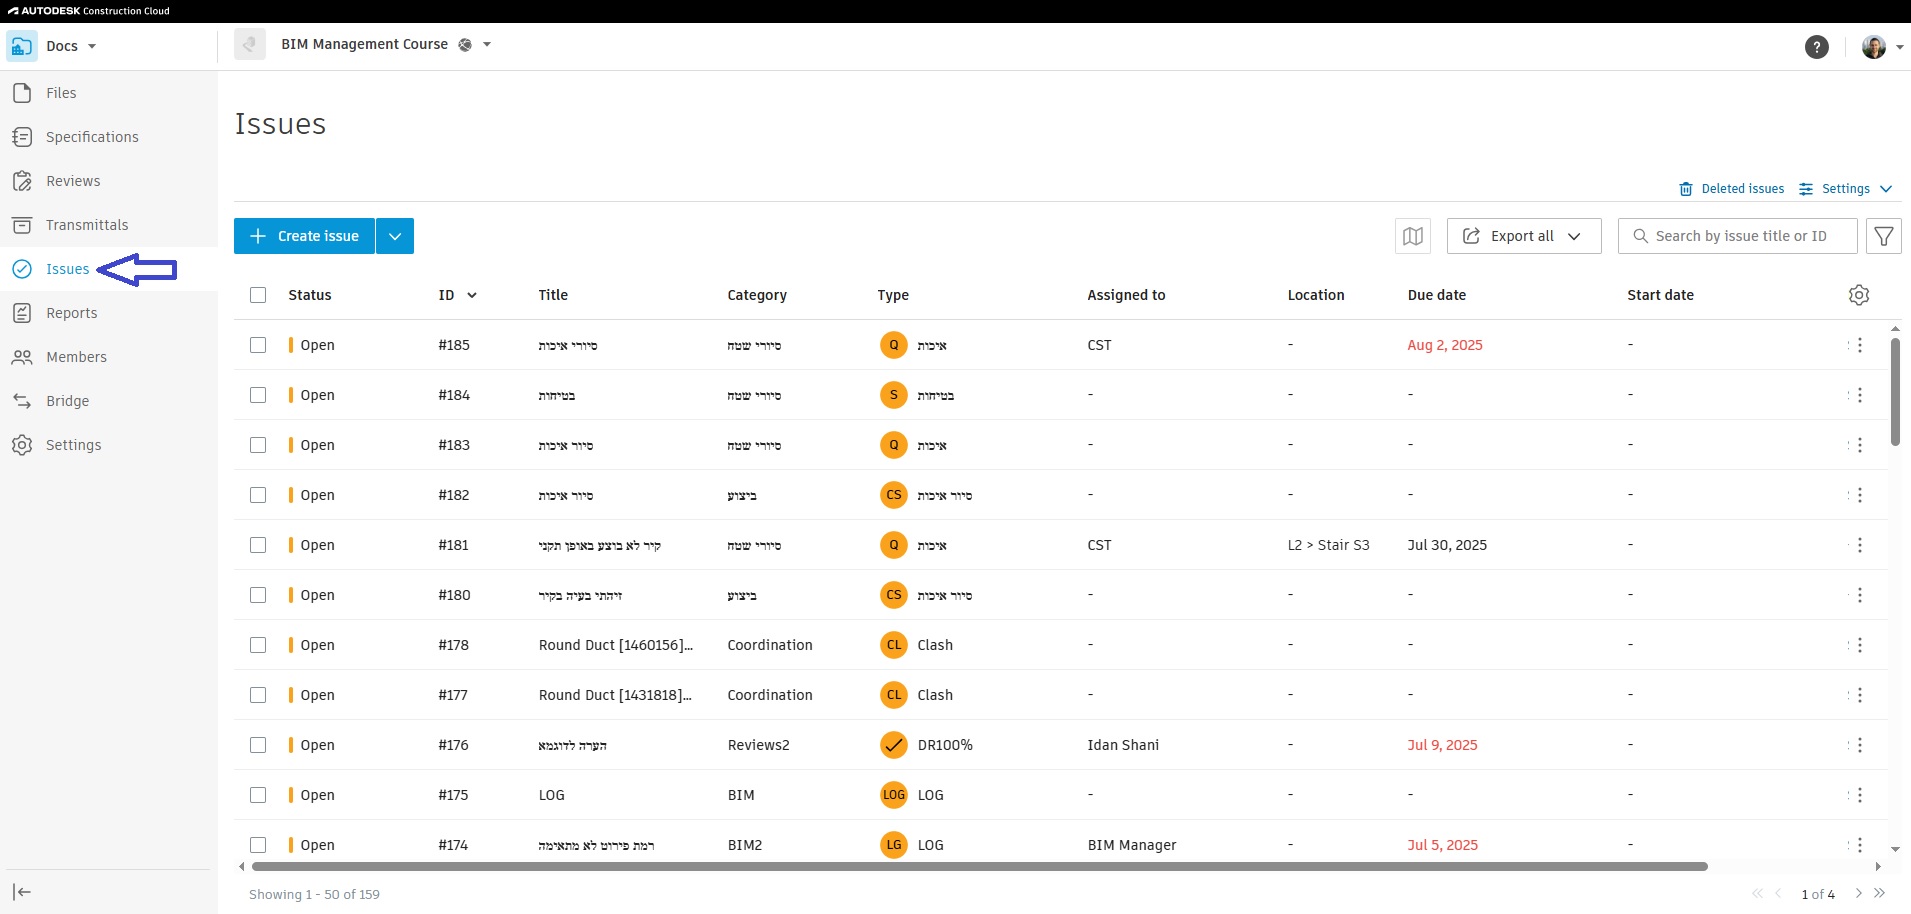1911x914 pixels.
Task: Open the Reviews sidebar icon
Action: tap(22, 181)
